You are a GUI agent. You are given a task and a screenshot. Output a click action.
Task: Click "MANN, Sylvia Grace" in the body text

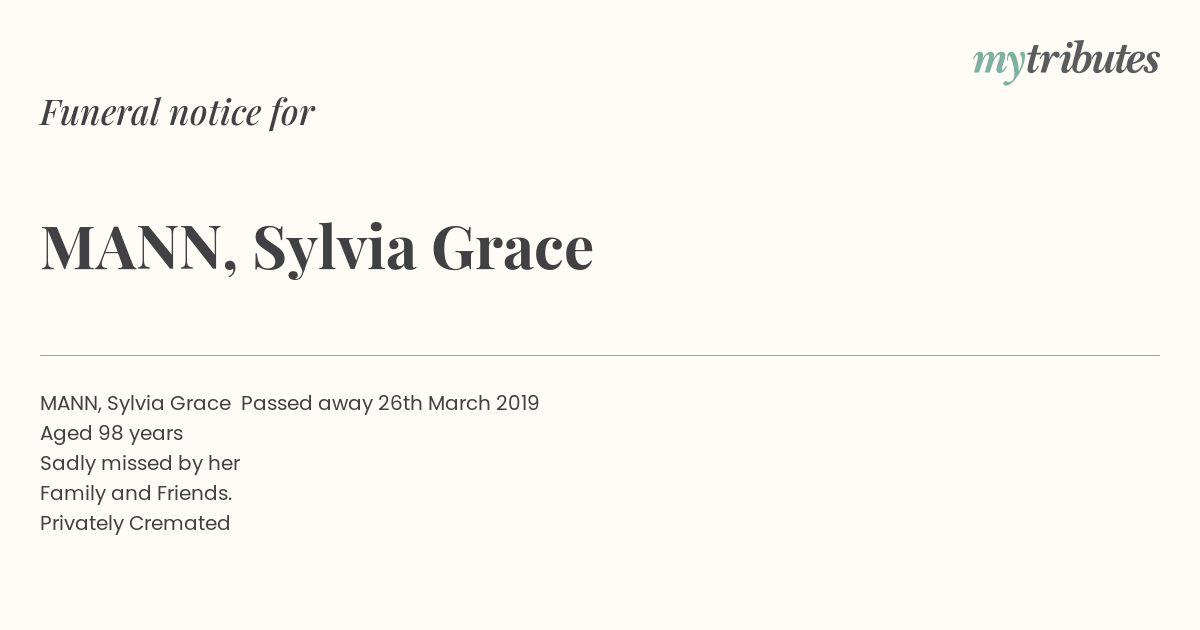135,403
